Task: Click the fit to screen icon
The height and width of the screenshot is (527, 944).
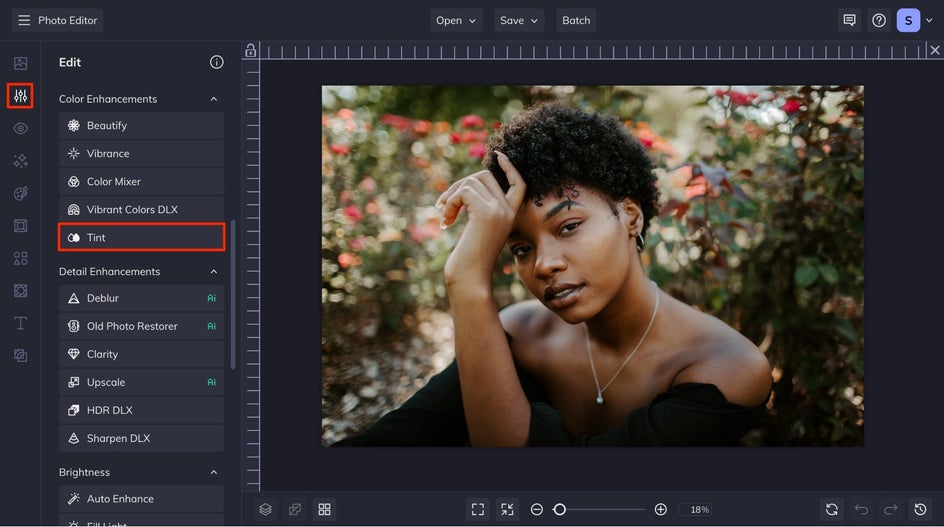Action: pyautogui.click(x=478, y=510)
